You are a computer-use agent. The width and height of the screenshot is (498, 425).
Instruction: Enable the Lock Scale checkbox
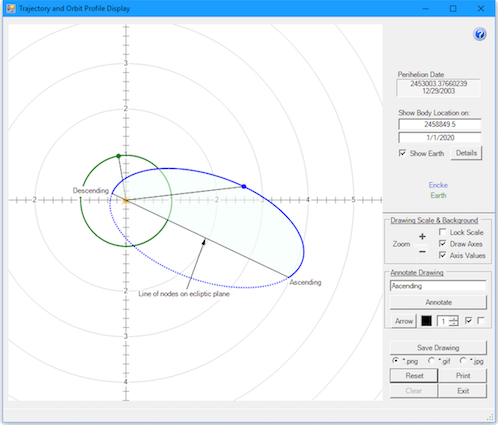click(x=443, y=232)
